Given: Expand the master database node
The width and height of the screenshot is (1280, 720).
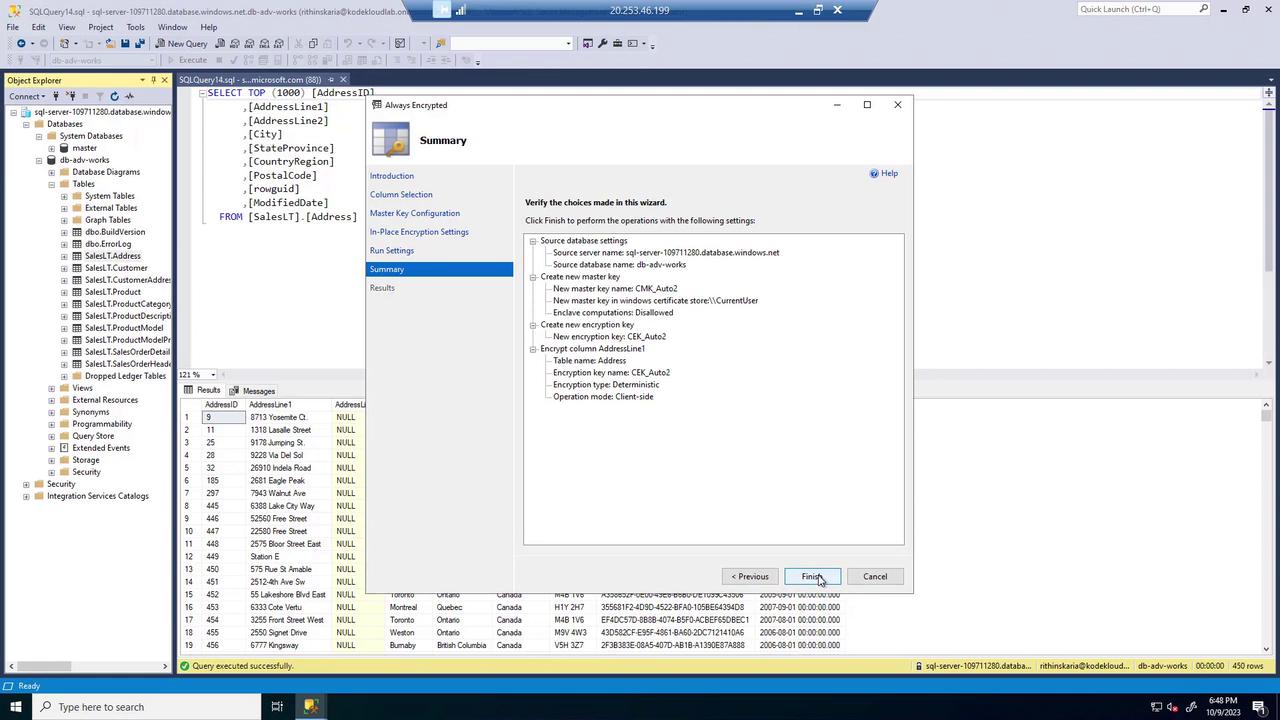Looking at the screenshot, I should point(52,148).
